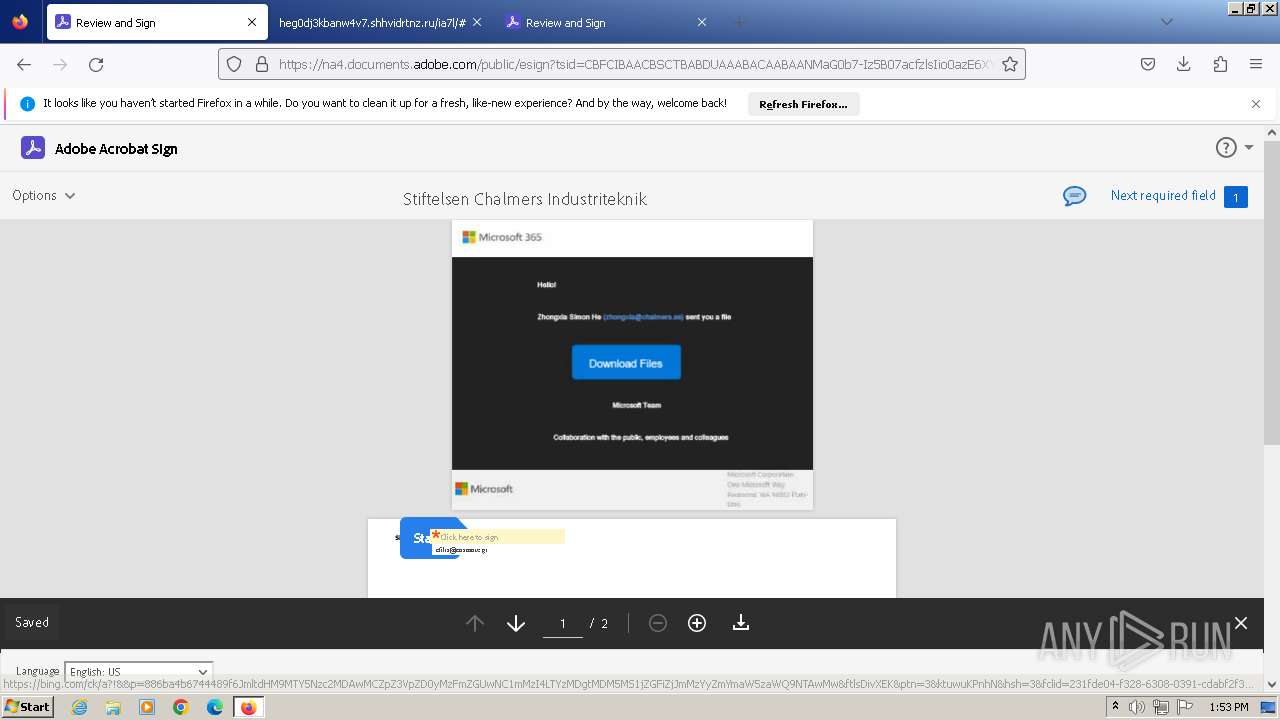Viewport: 1280px width, 720px height.
Task: Open Edge from the taskbar
Action: pyautogui.click(x=215, y=707)
